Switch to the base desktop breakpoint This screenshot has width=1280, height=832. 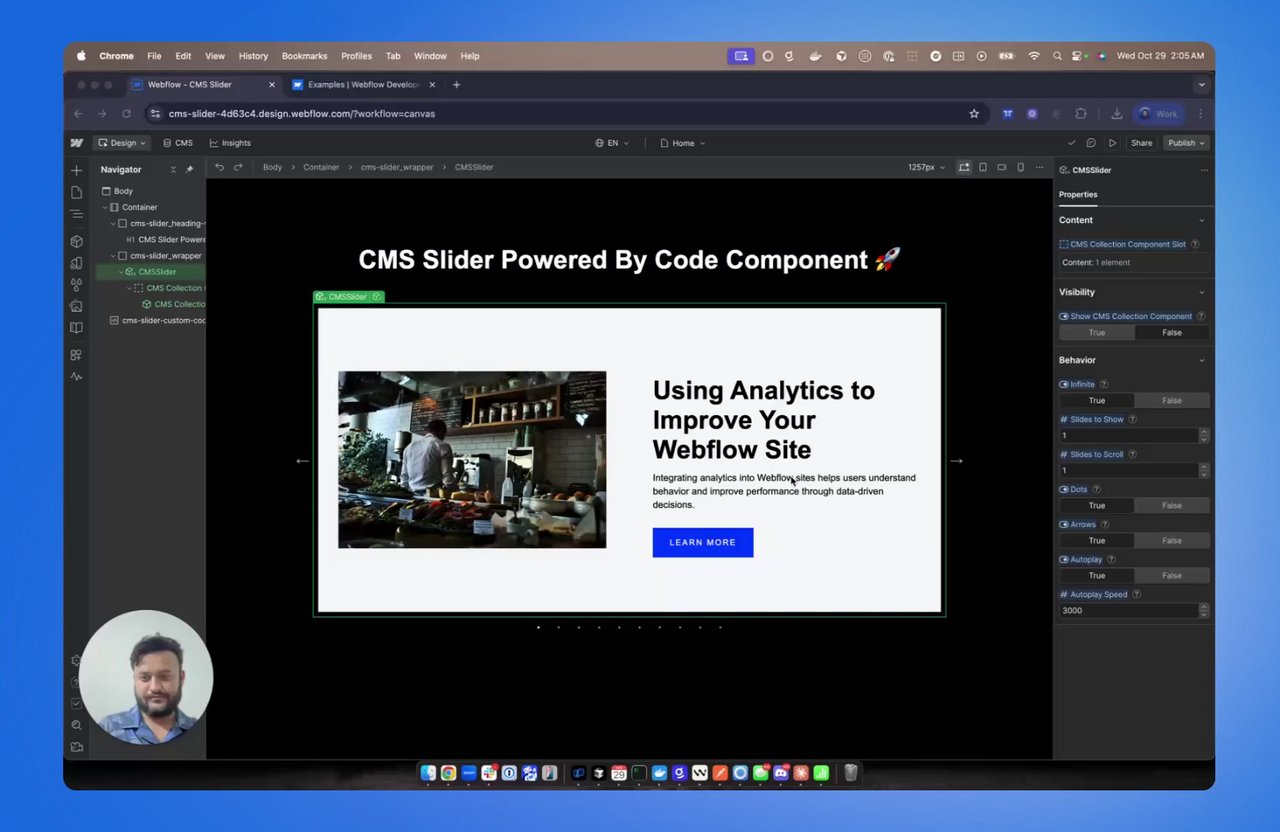(964, 167)
